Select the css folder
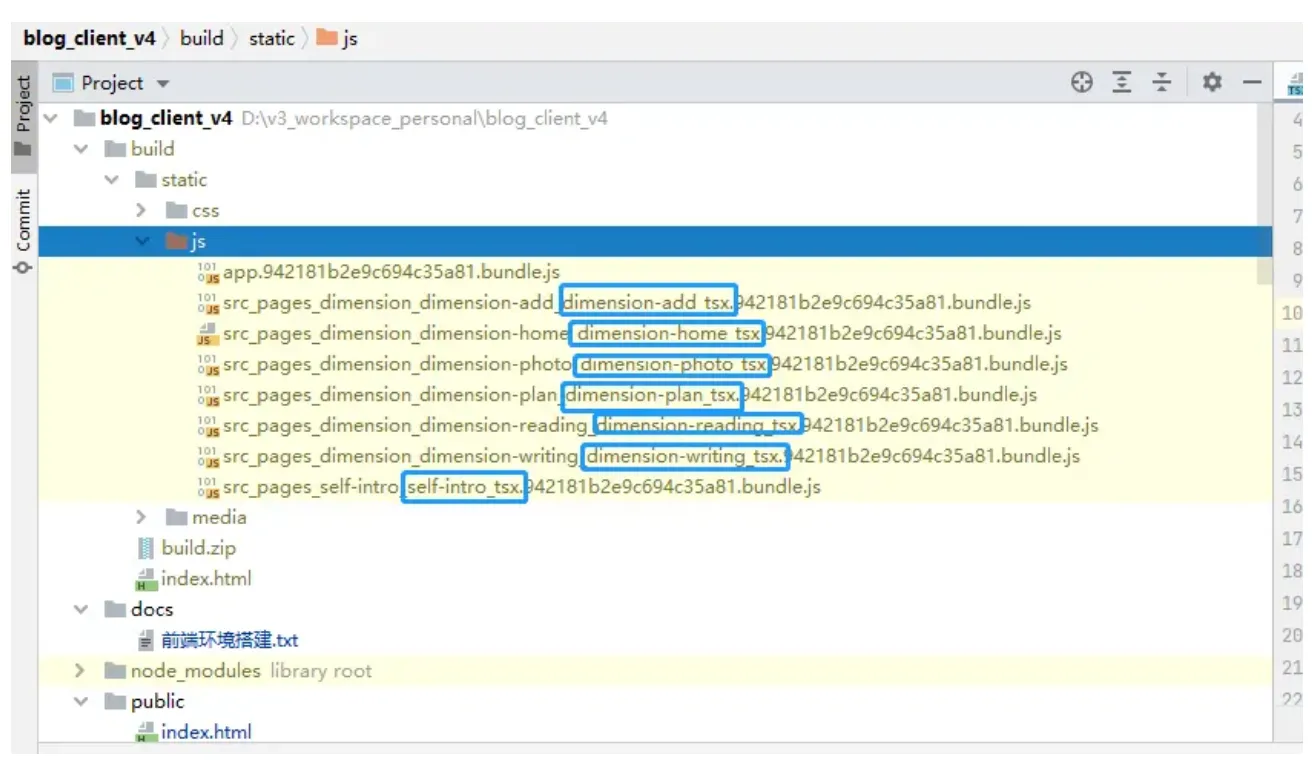The height and width of the screenshot is (764, 1312). (x=205, y=211)
